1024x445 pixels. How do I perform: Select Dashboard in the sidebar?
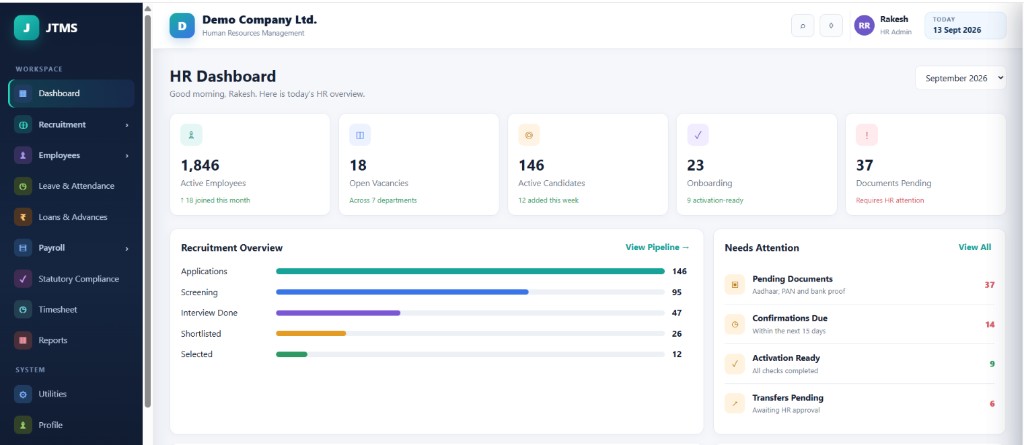click(x=72, y=93)
